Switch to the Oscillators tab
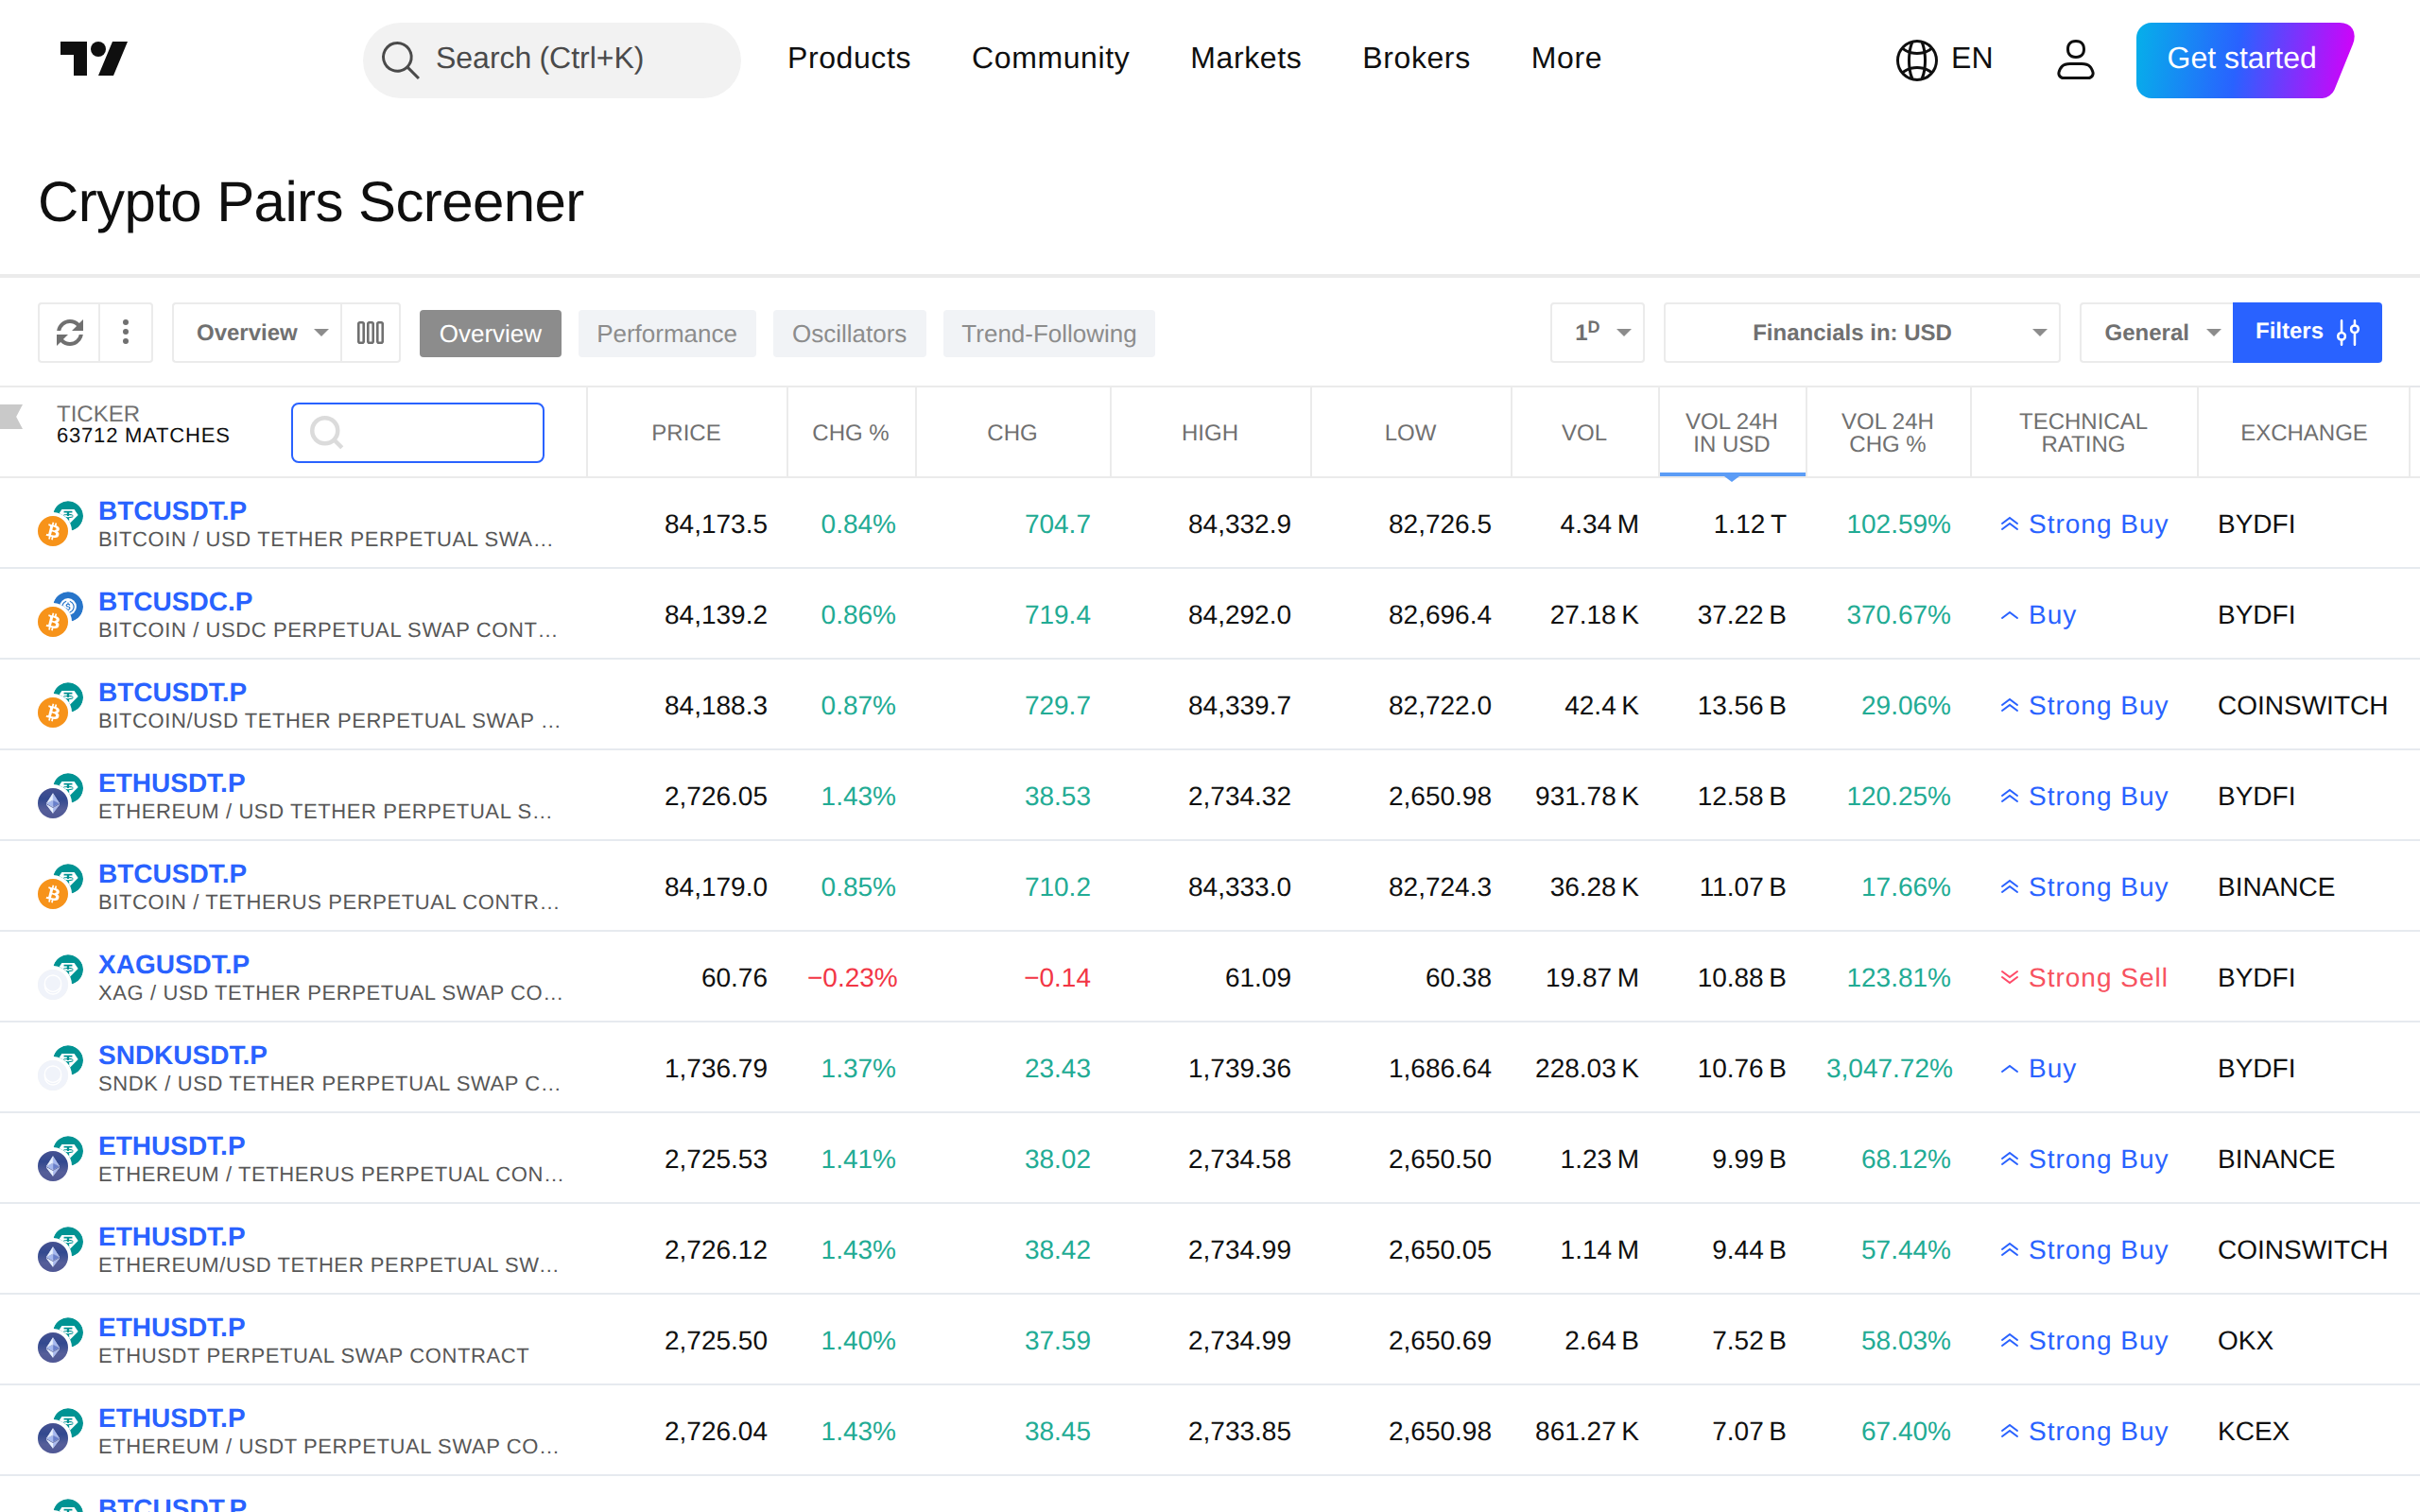Viewport: 2420px width, 1512px height. pyautogui.click(x=849, y=333)
